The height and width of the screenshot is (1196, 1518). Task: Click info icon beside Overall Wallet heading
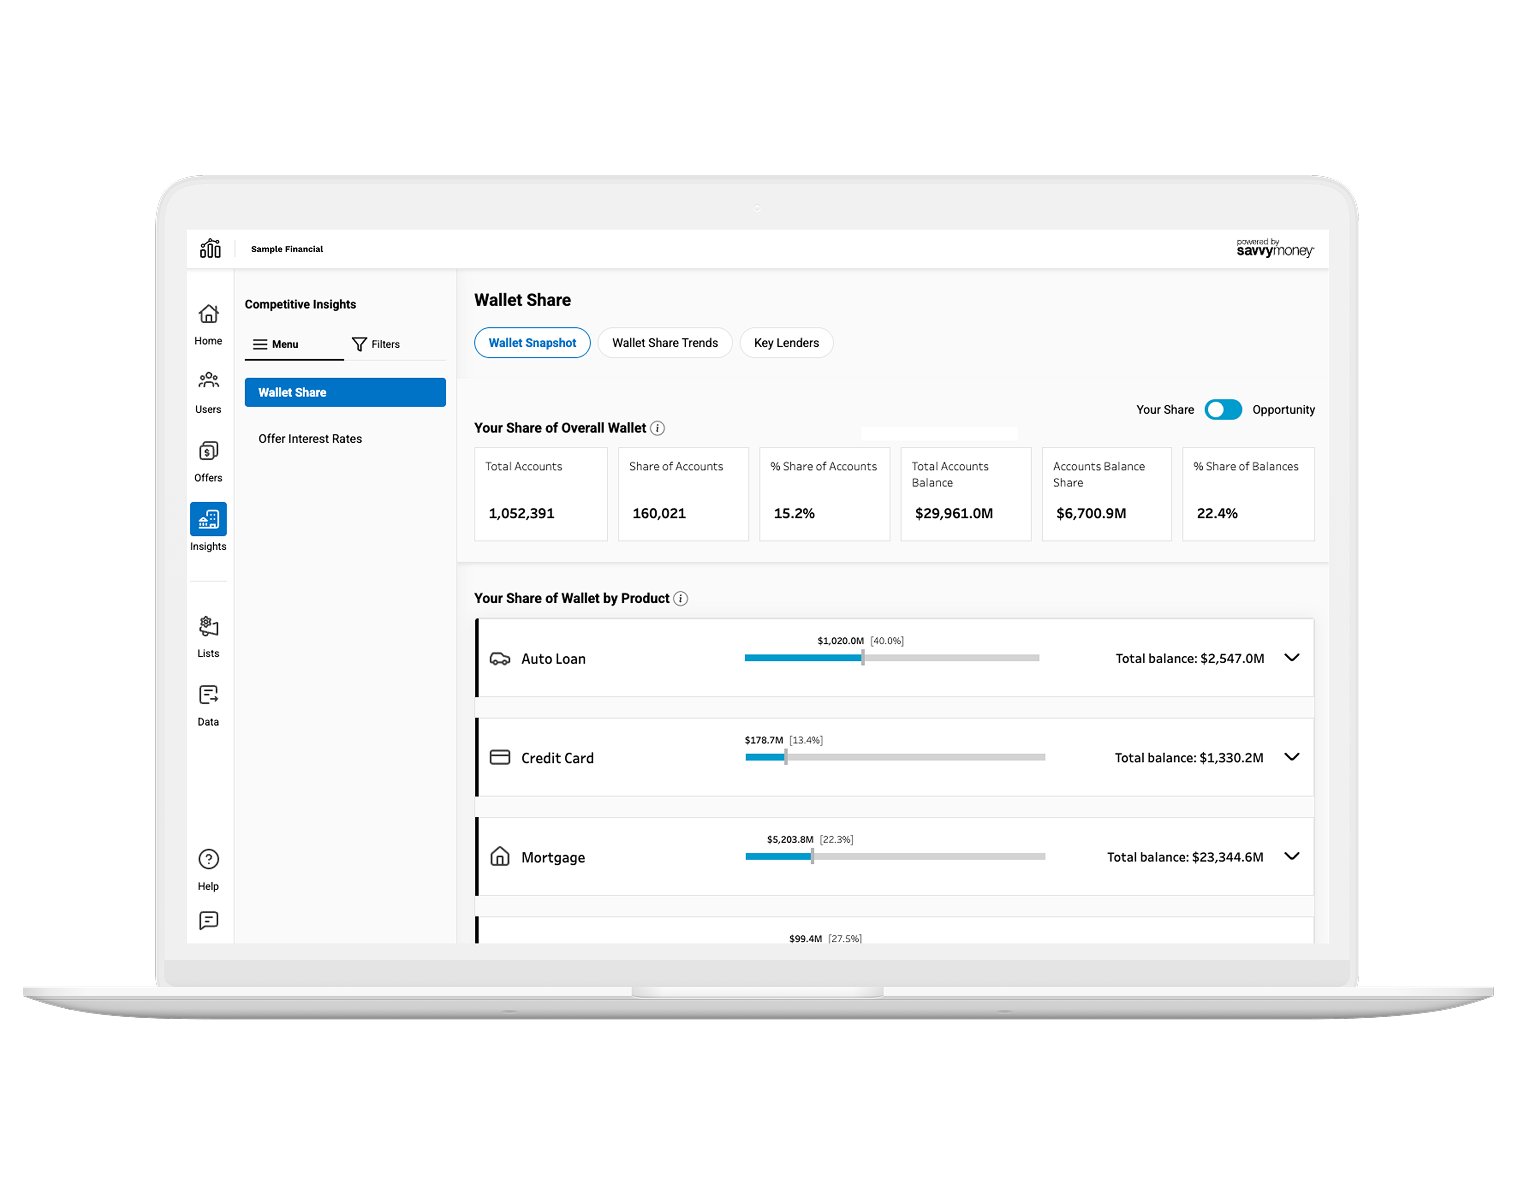tap(658, 428)
